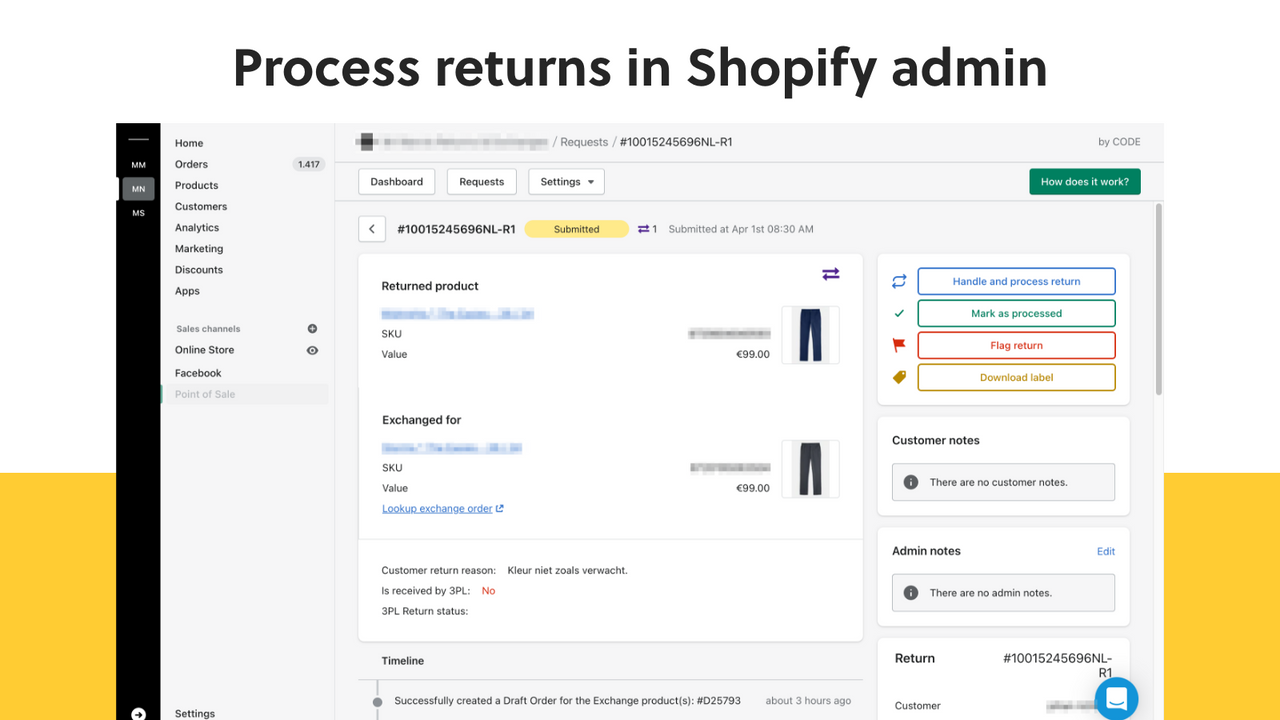The height and width of the screenshot is (720, 1280).
Task: Click the yellow tag icon beside Download label
Action: [x=899, y=377]
